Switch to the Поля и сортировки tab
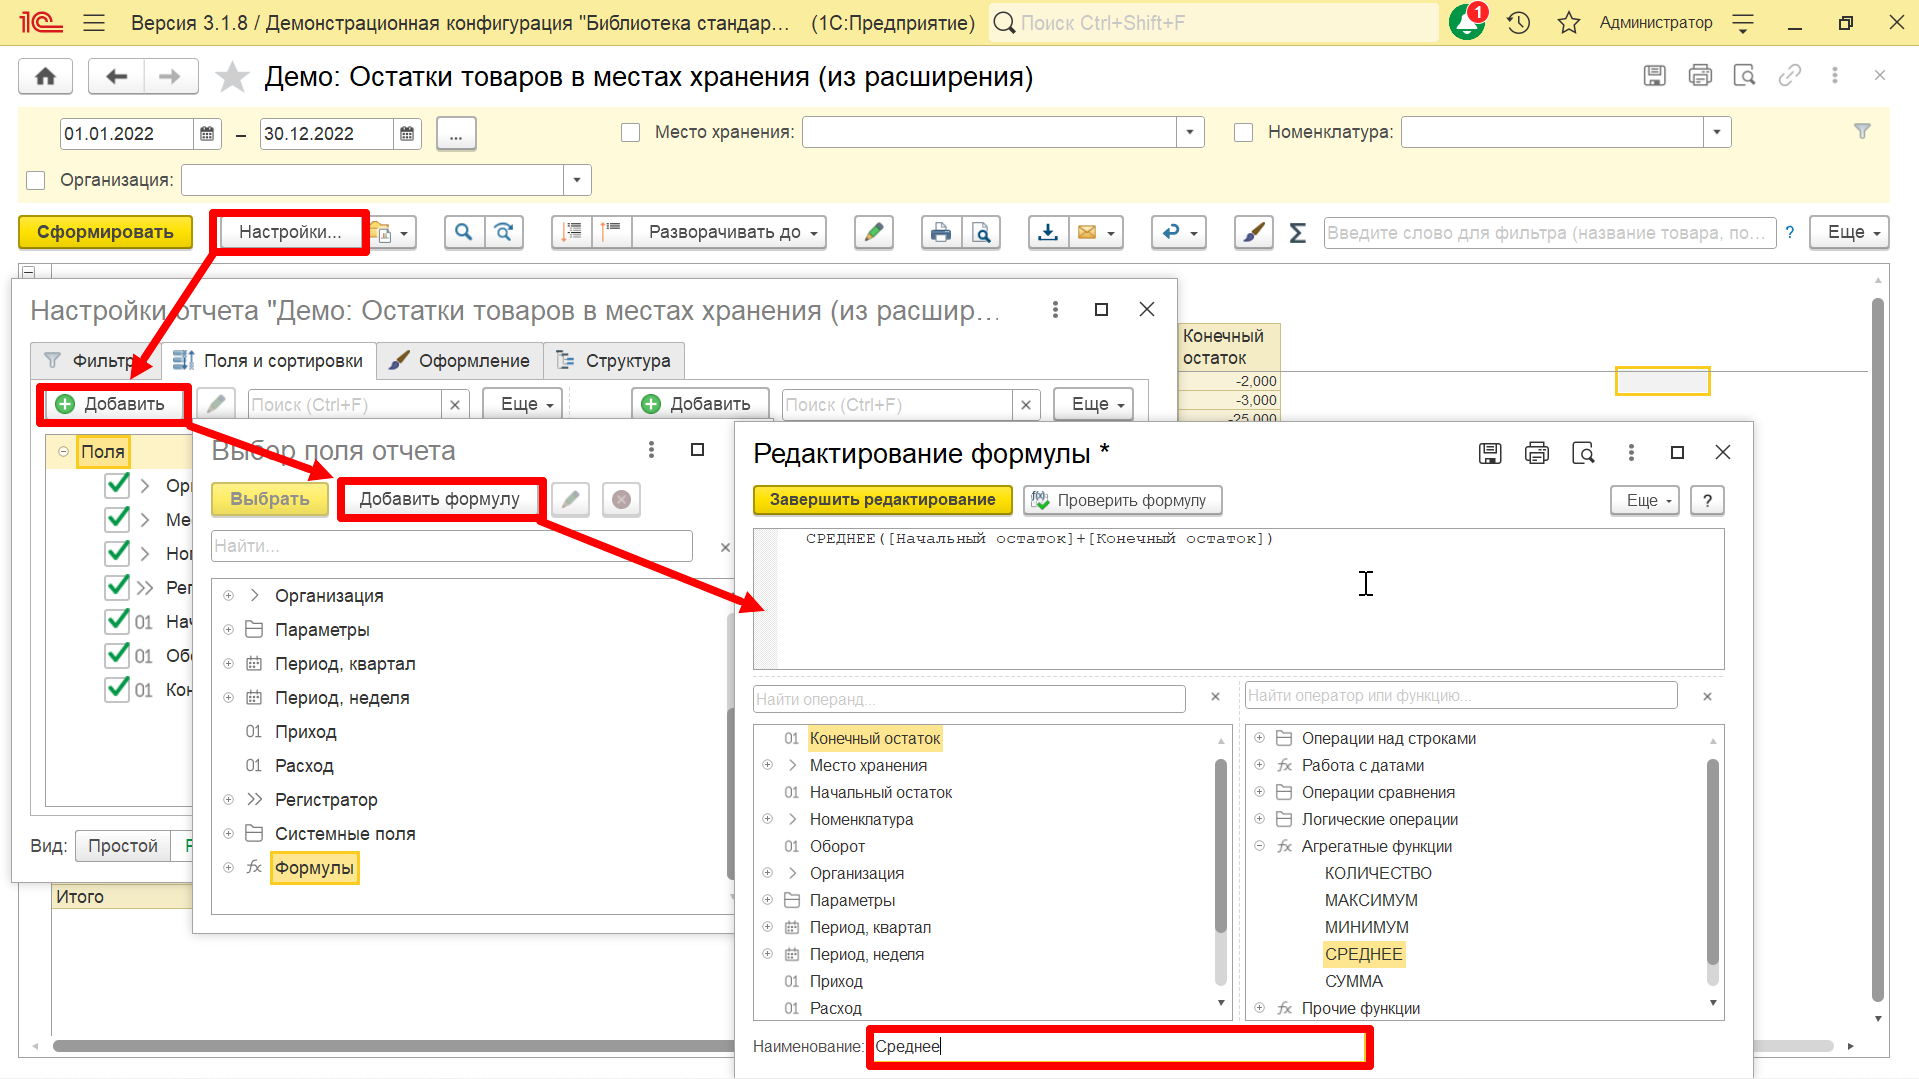1919x1079 pixels. tap(269, 361)
